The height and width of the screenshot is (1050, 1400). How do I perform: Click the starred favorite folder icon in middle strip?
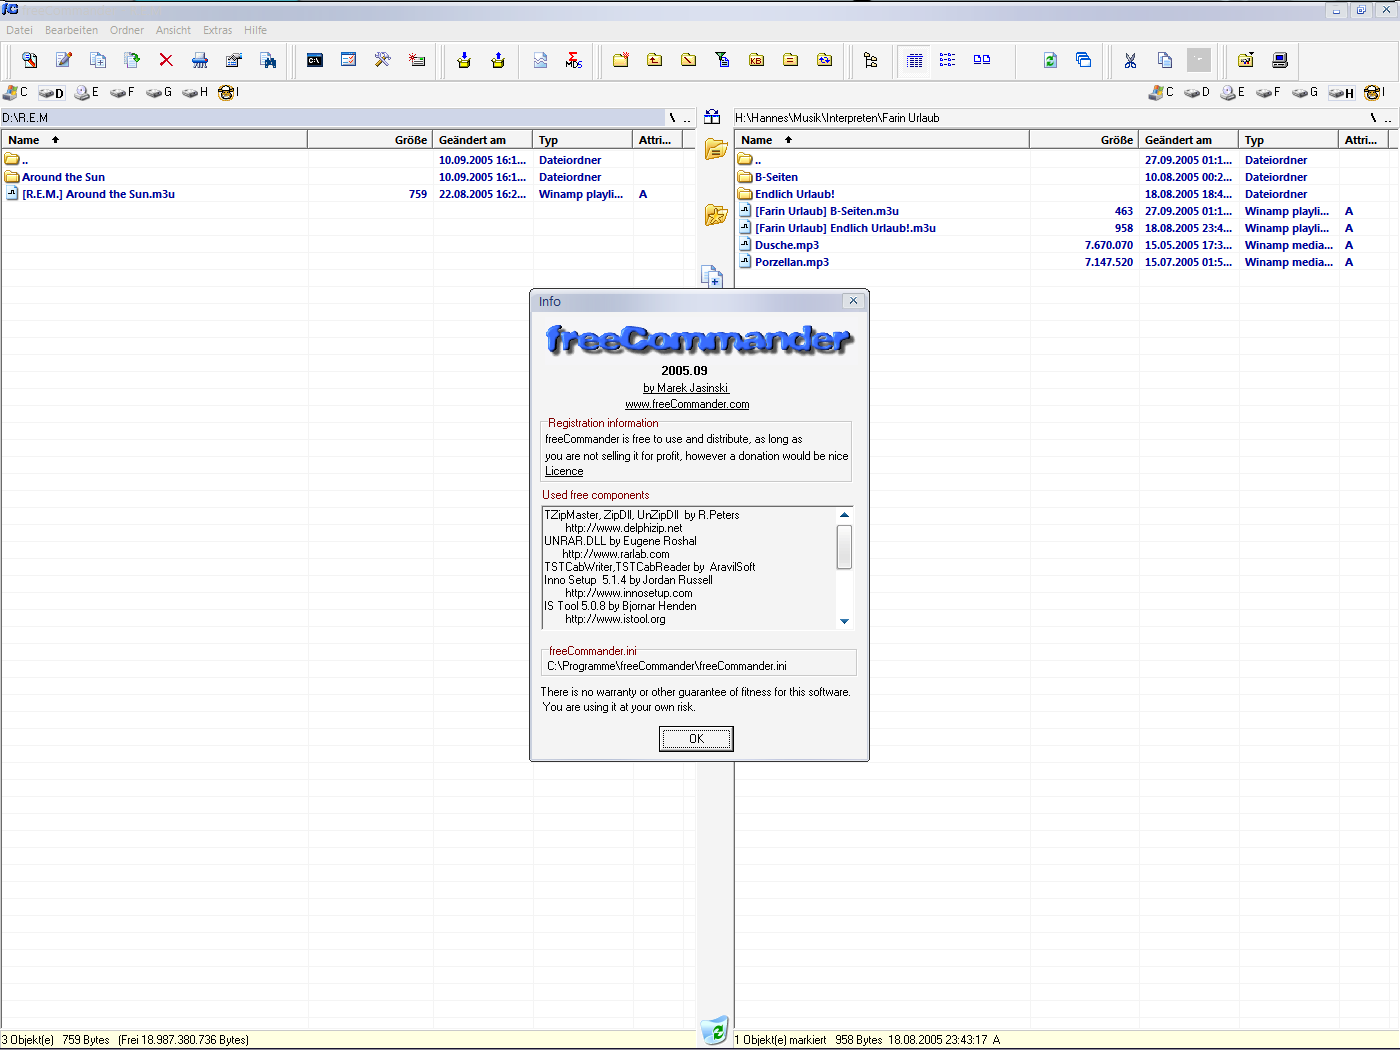tap(716, 214)
